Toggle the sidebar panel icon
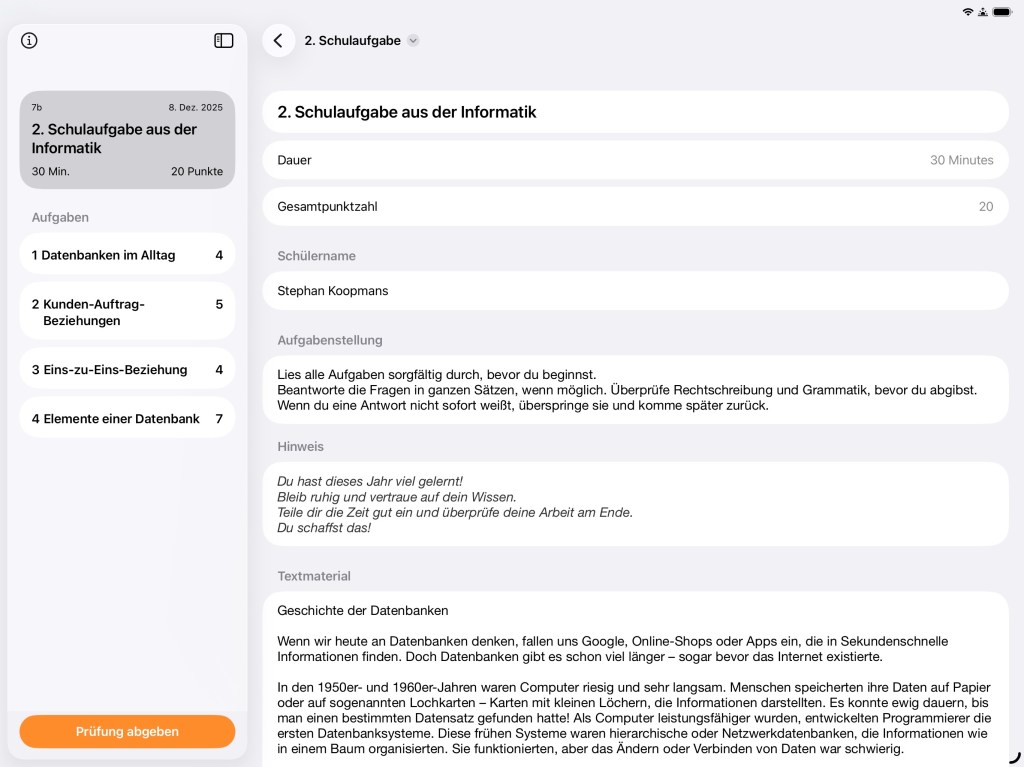 [x=224, y=41]
